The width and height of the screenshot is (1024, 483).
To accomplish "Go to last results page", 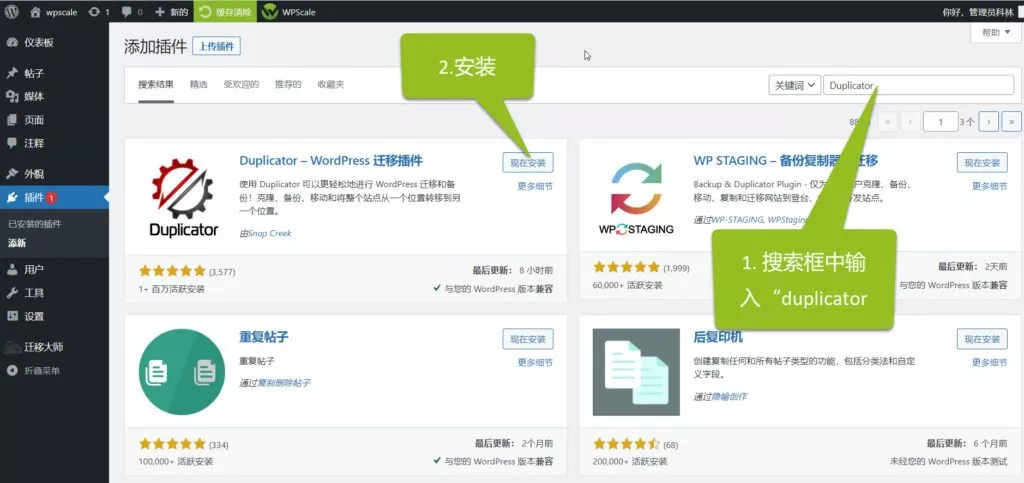I will [x=1012, y=121].
